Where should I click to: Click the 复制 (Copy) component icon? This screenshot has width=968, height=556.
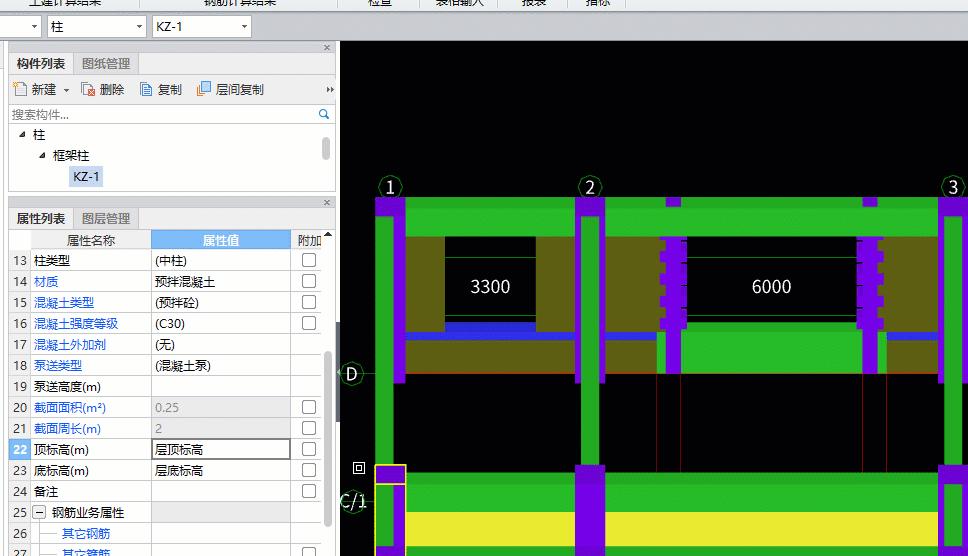pos(146,89)
